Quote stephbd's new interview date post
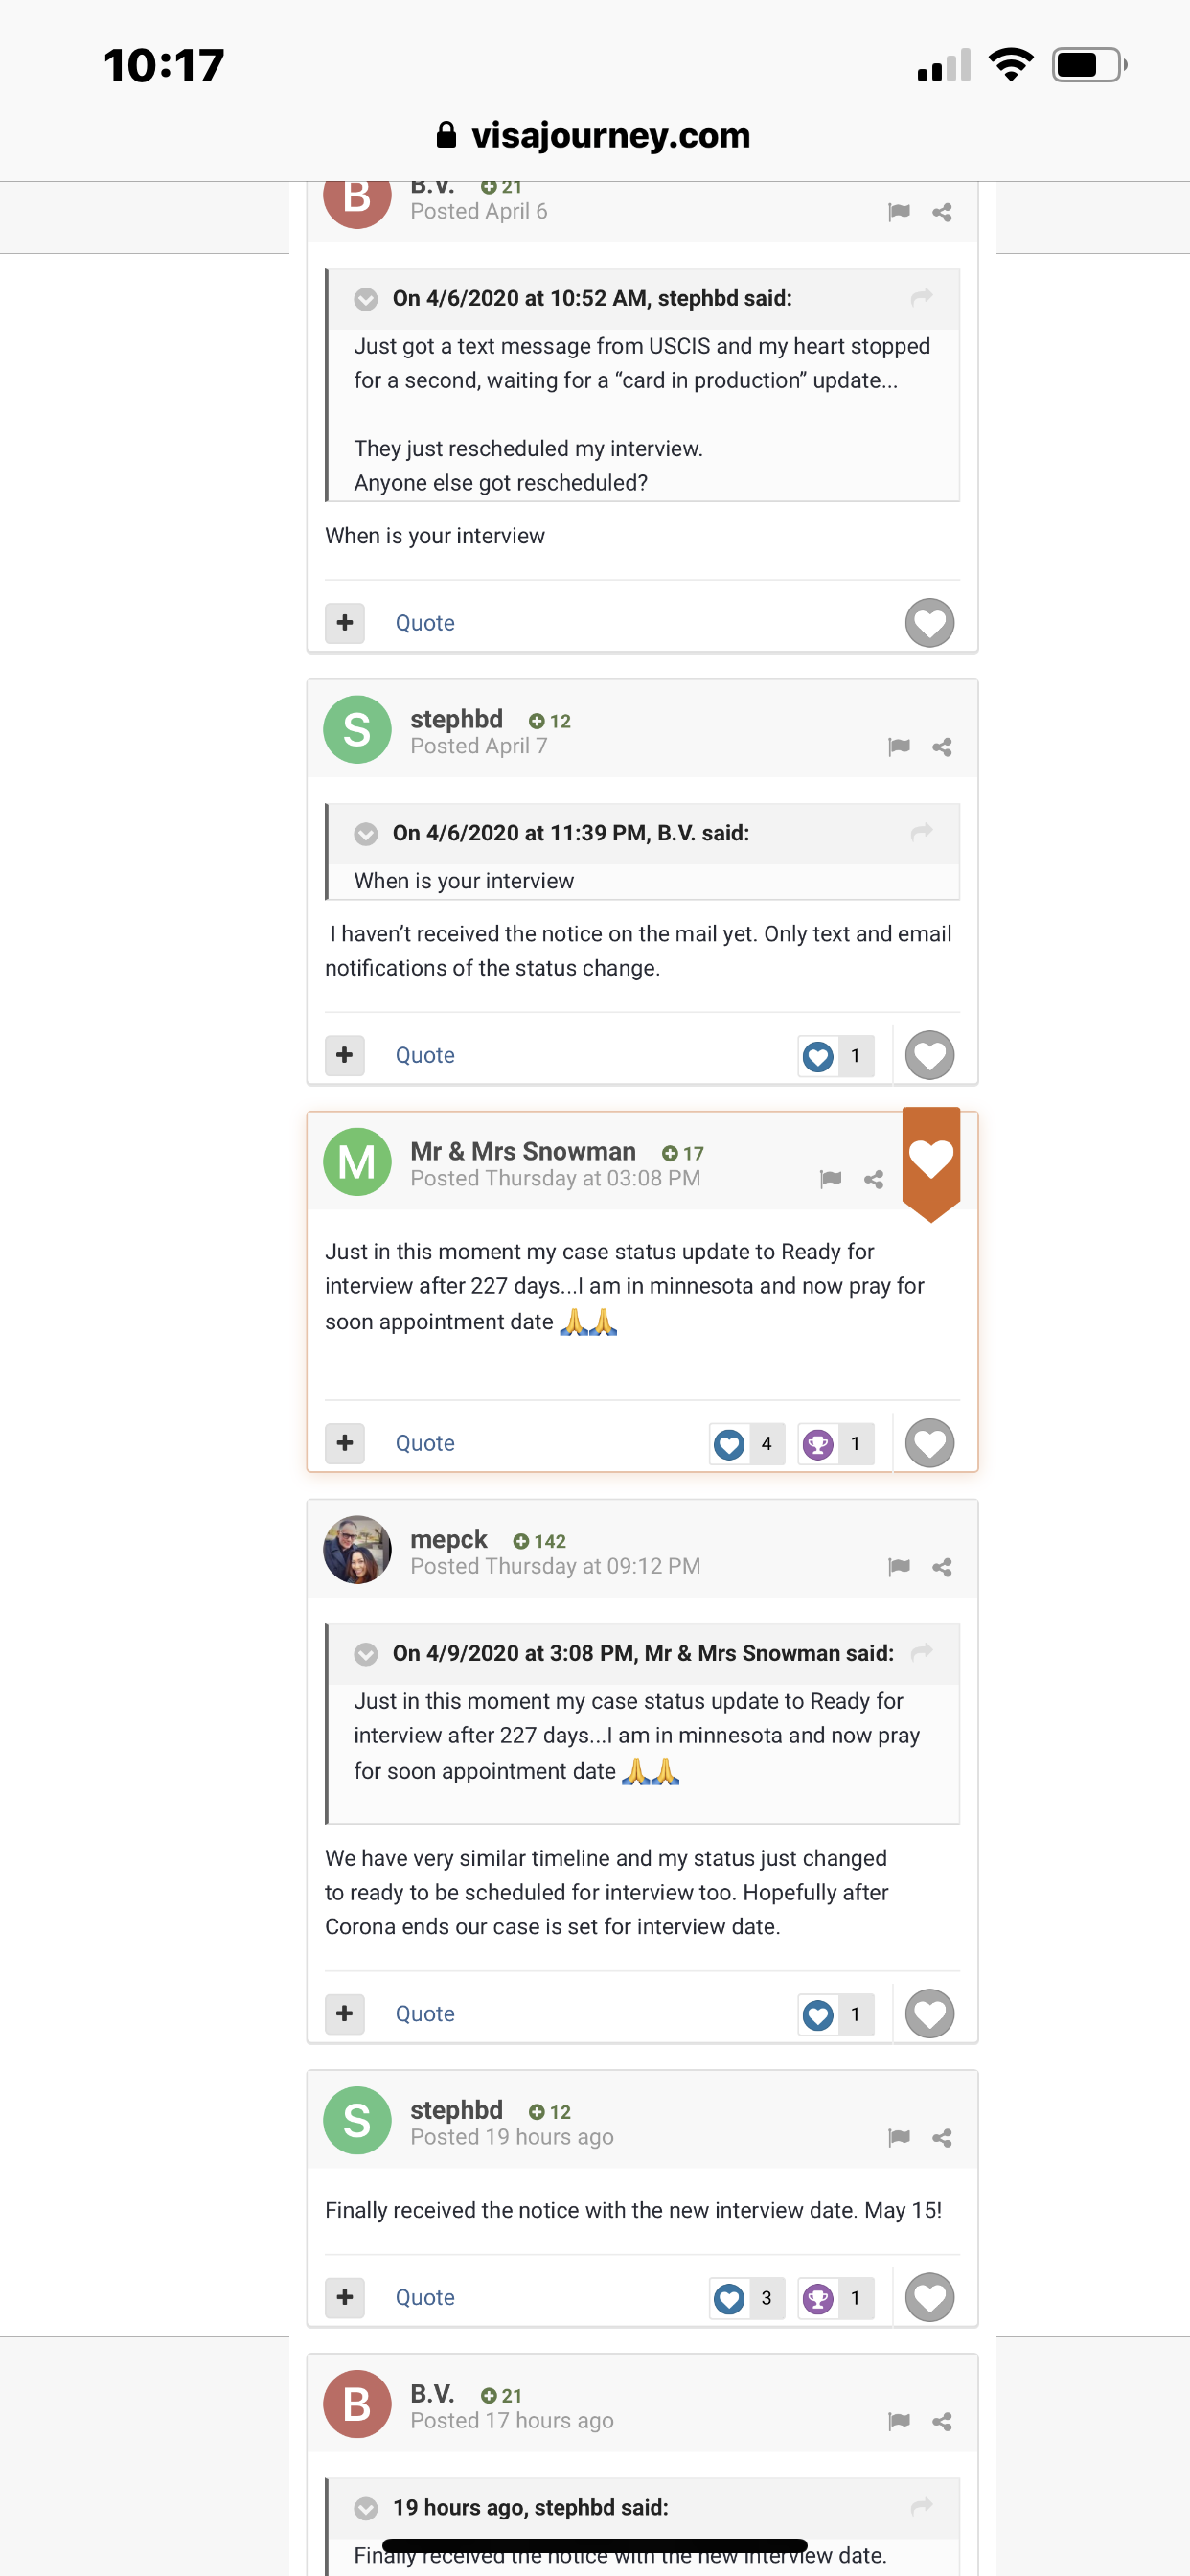Screen dimensions: 1190x2576 (x=424, y=2298)
